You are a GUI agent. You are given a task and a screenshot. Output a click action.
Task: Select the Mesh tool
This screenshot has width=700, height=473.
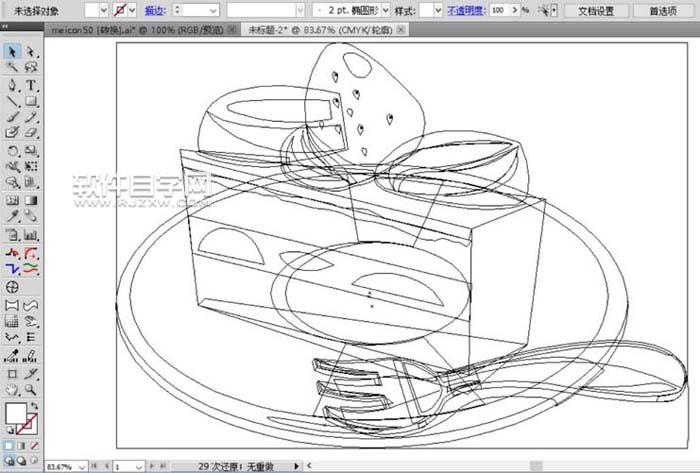[12, 200]
